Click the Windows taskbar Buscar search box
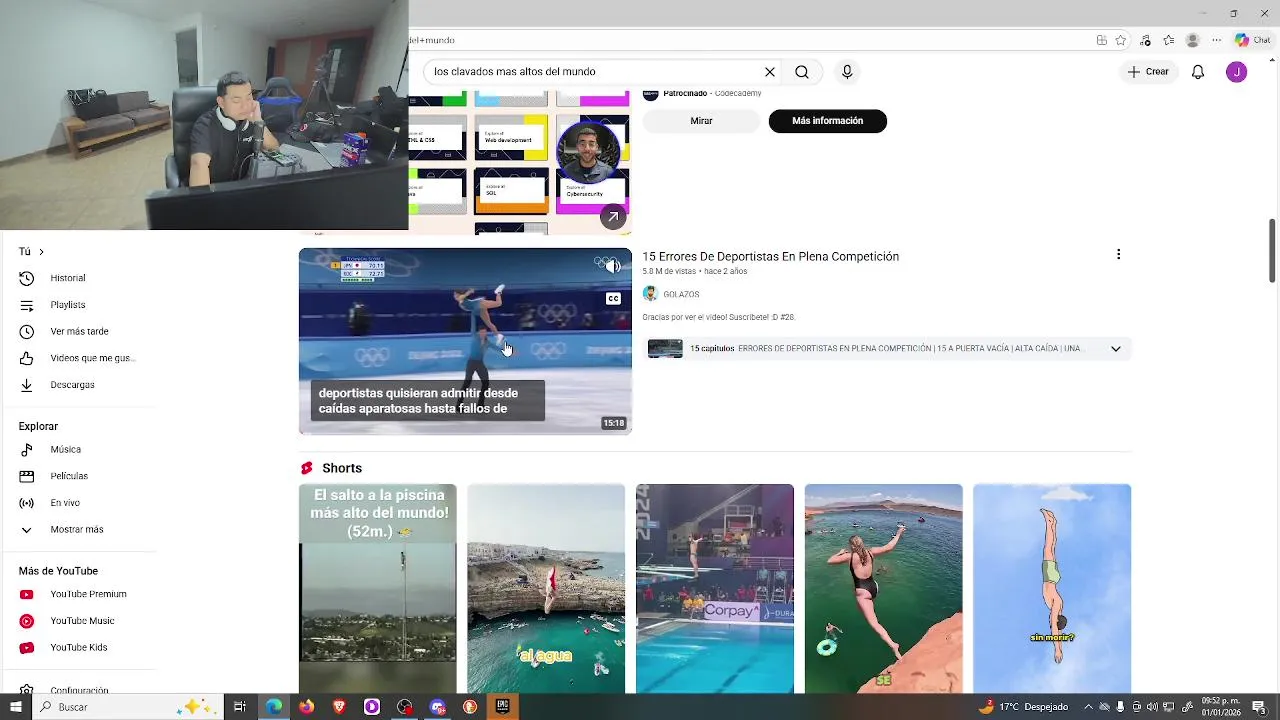 tap(127, 707)
